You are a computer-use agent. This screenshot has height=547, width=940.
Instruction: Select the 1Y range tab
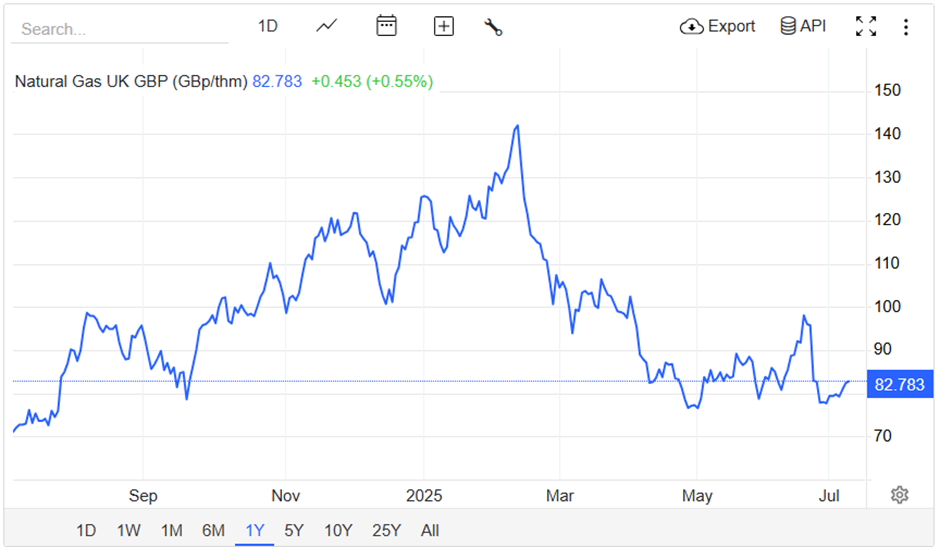coord(255,530)
